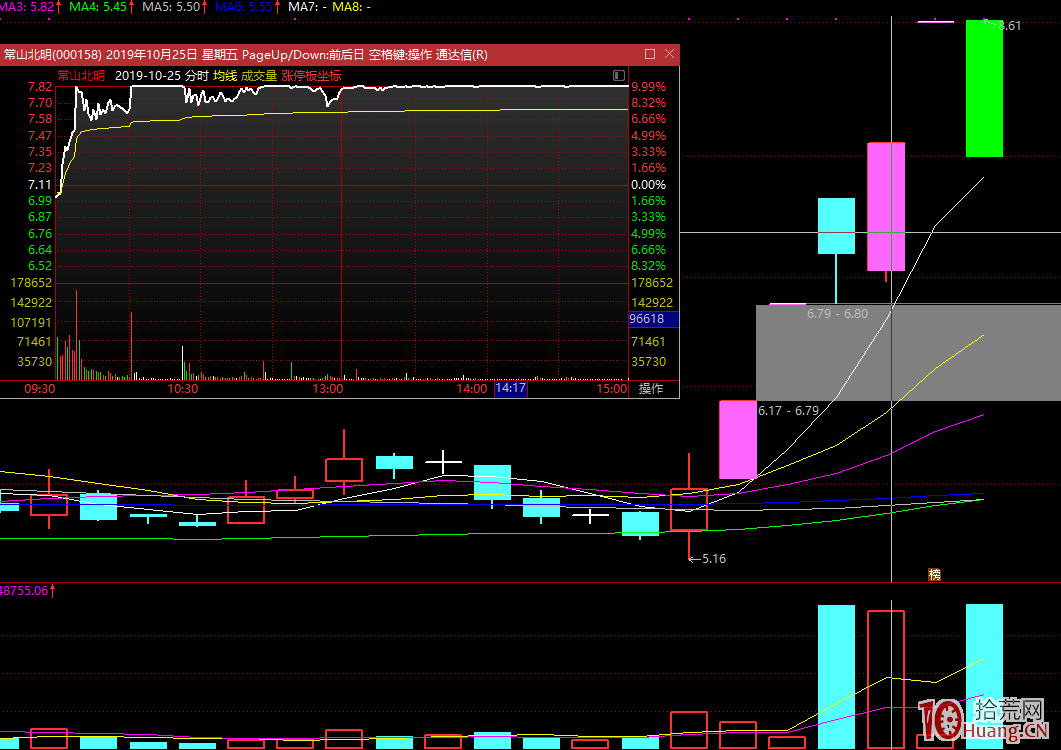
Task: Close the 常山北明 intraday popup
Action: 669,54
